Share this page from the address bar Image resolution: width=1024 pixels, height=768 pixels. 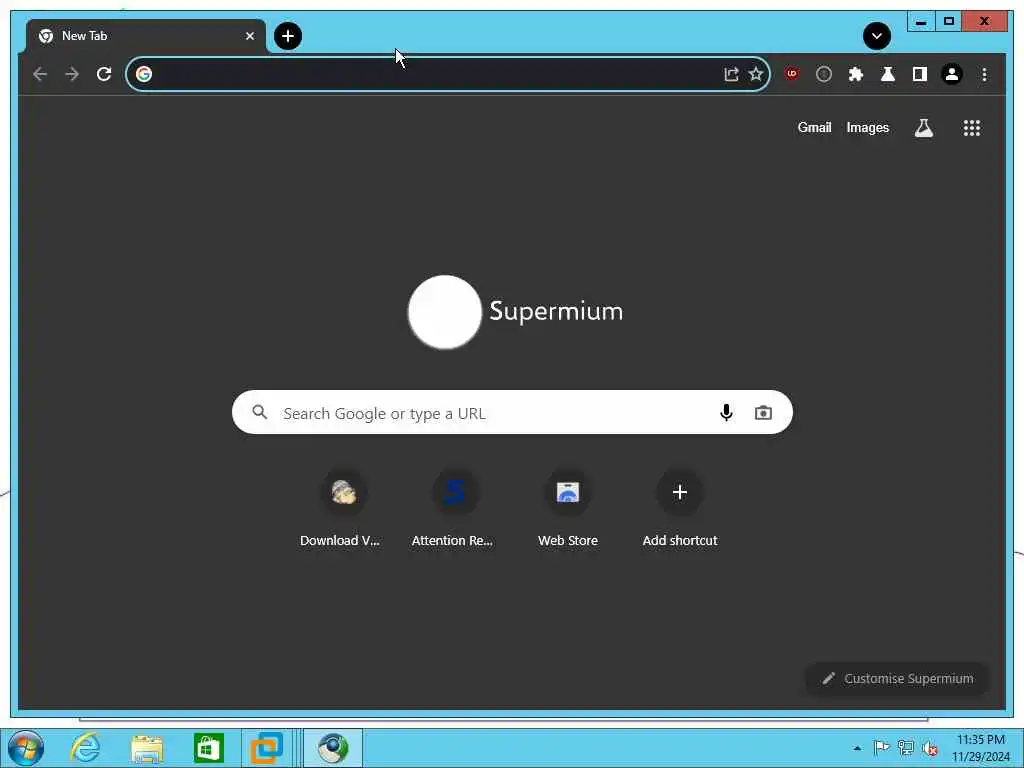(731, 74)
